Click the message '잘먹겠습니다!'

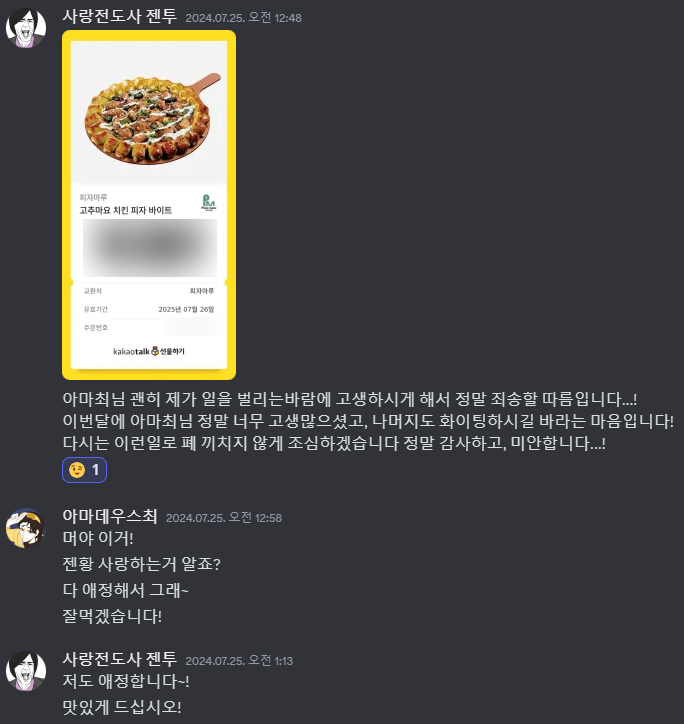pyautogui.click(x=112, y=616)
